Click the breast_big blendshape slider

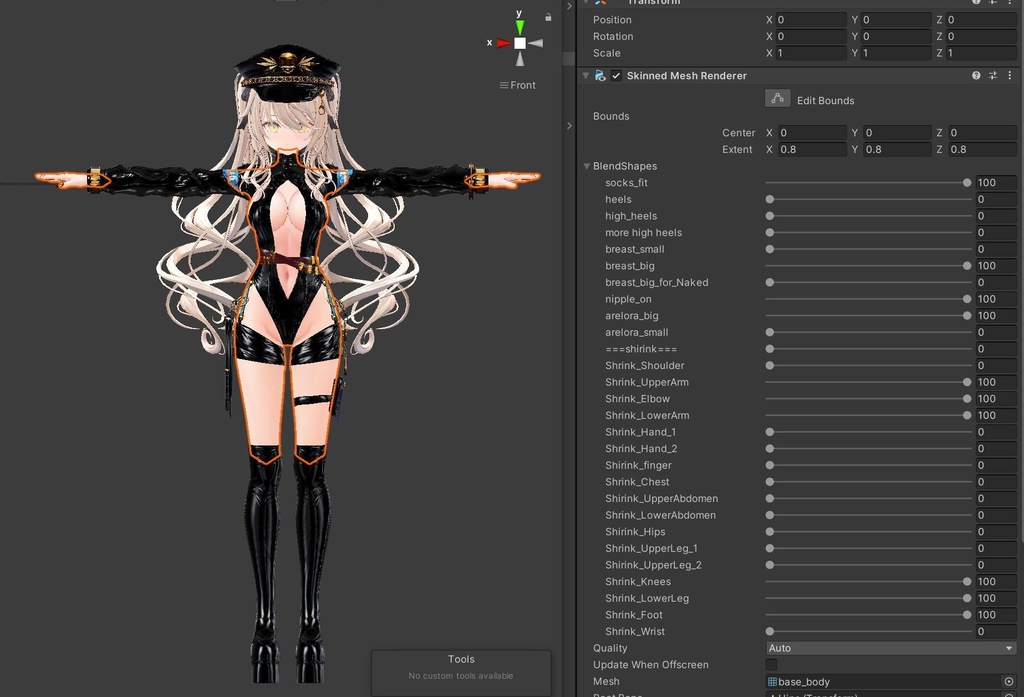[869, 266]
